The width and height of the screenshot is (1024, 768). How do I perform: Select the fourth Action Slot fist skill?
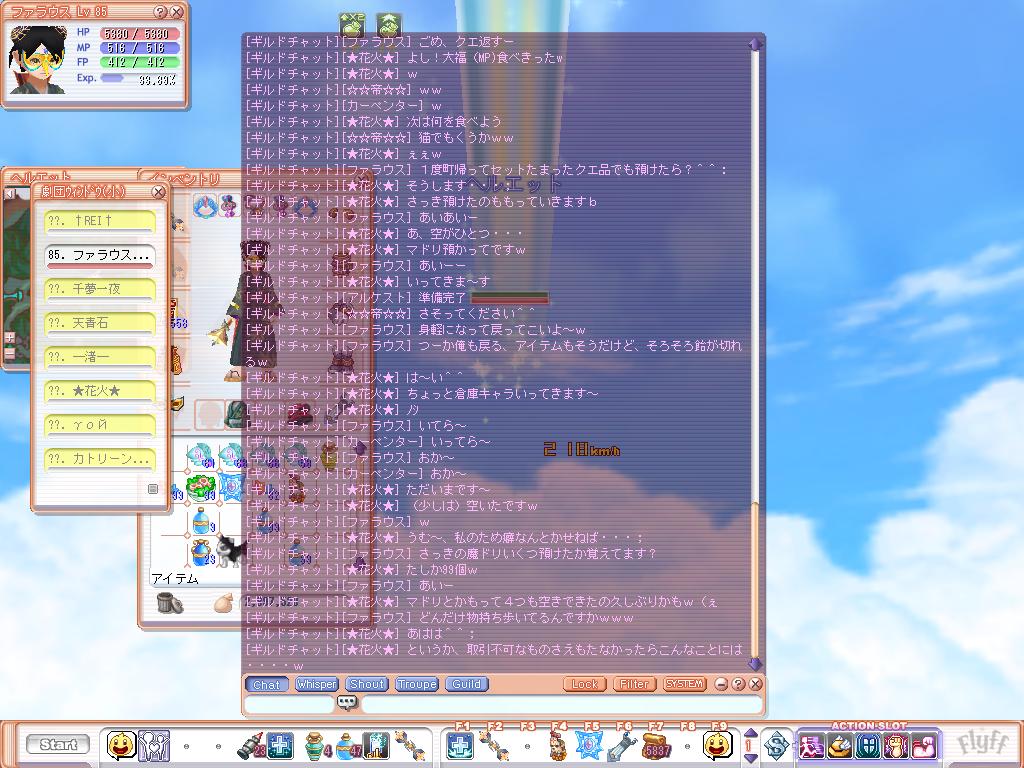897,746
